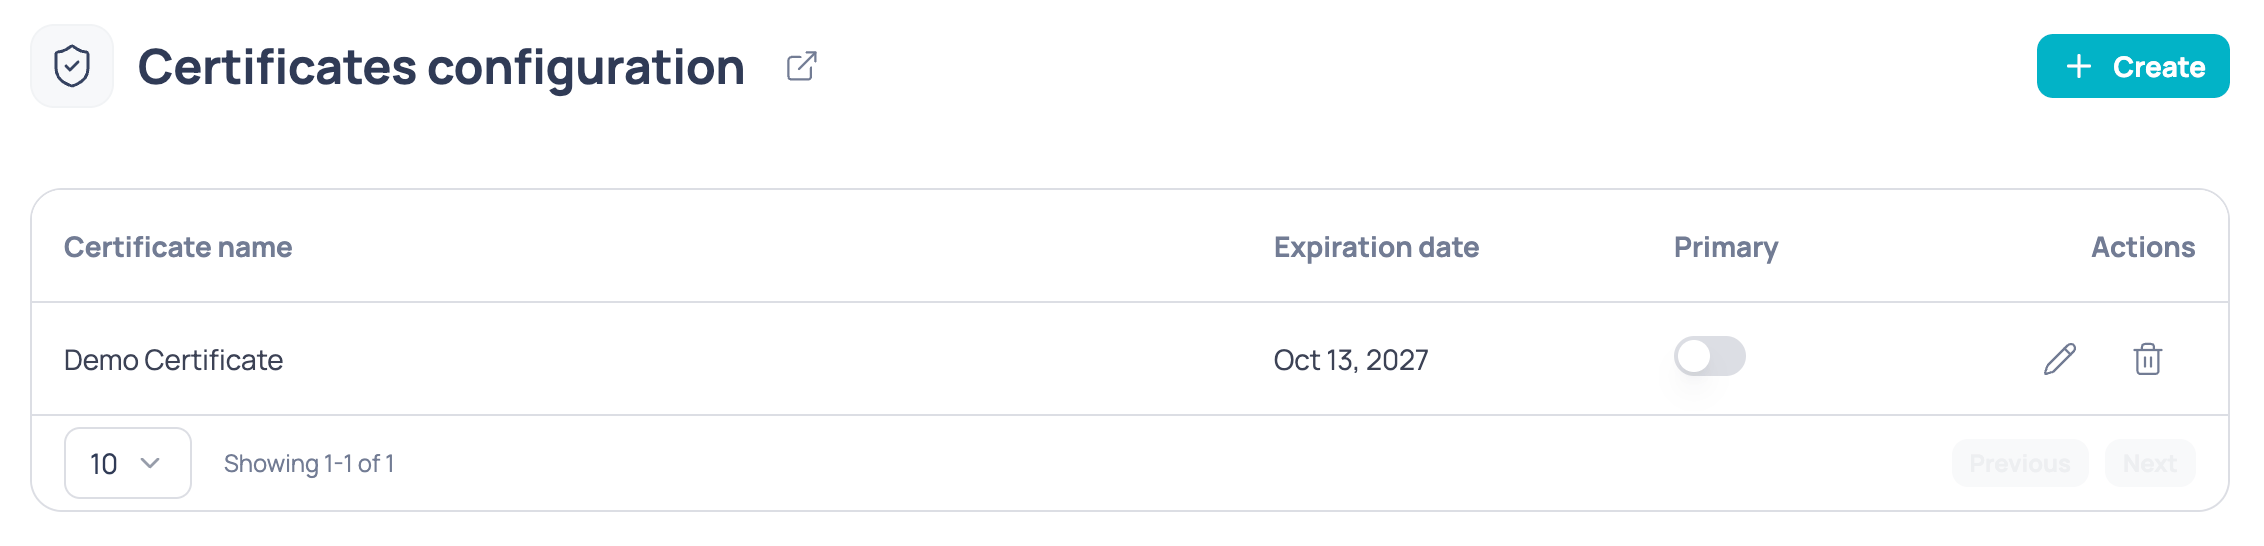Click the plus icon in Create button
The image size is (2264, 546).
point(2079,66)
